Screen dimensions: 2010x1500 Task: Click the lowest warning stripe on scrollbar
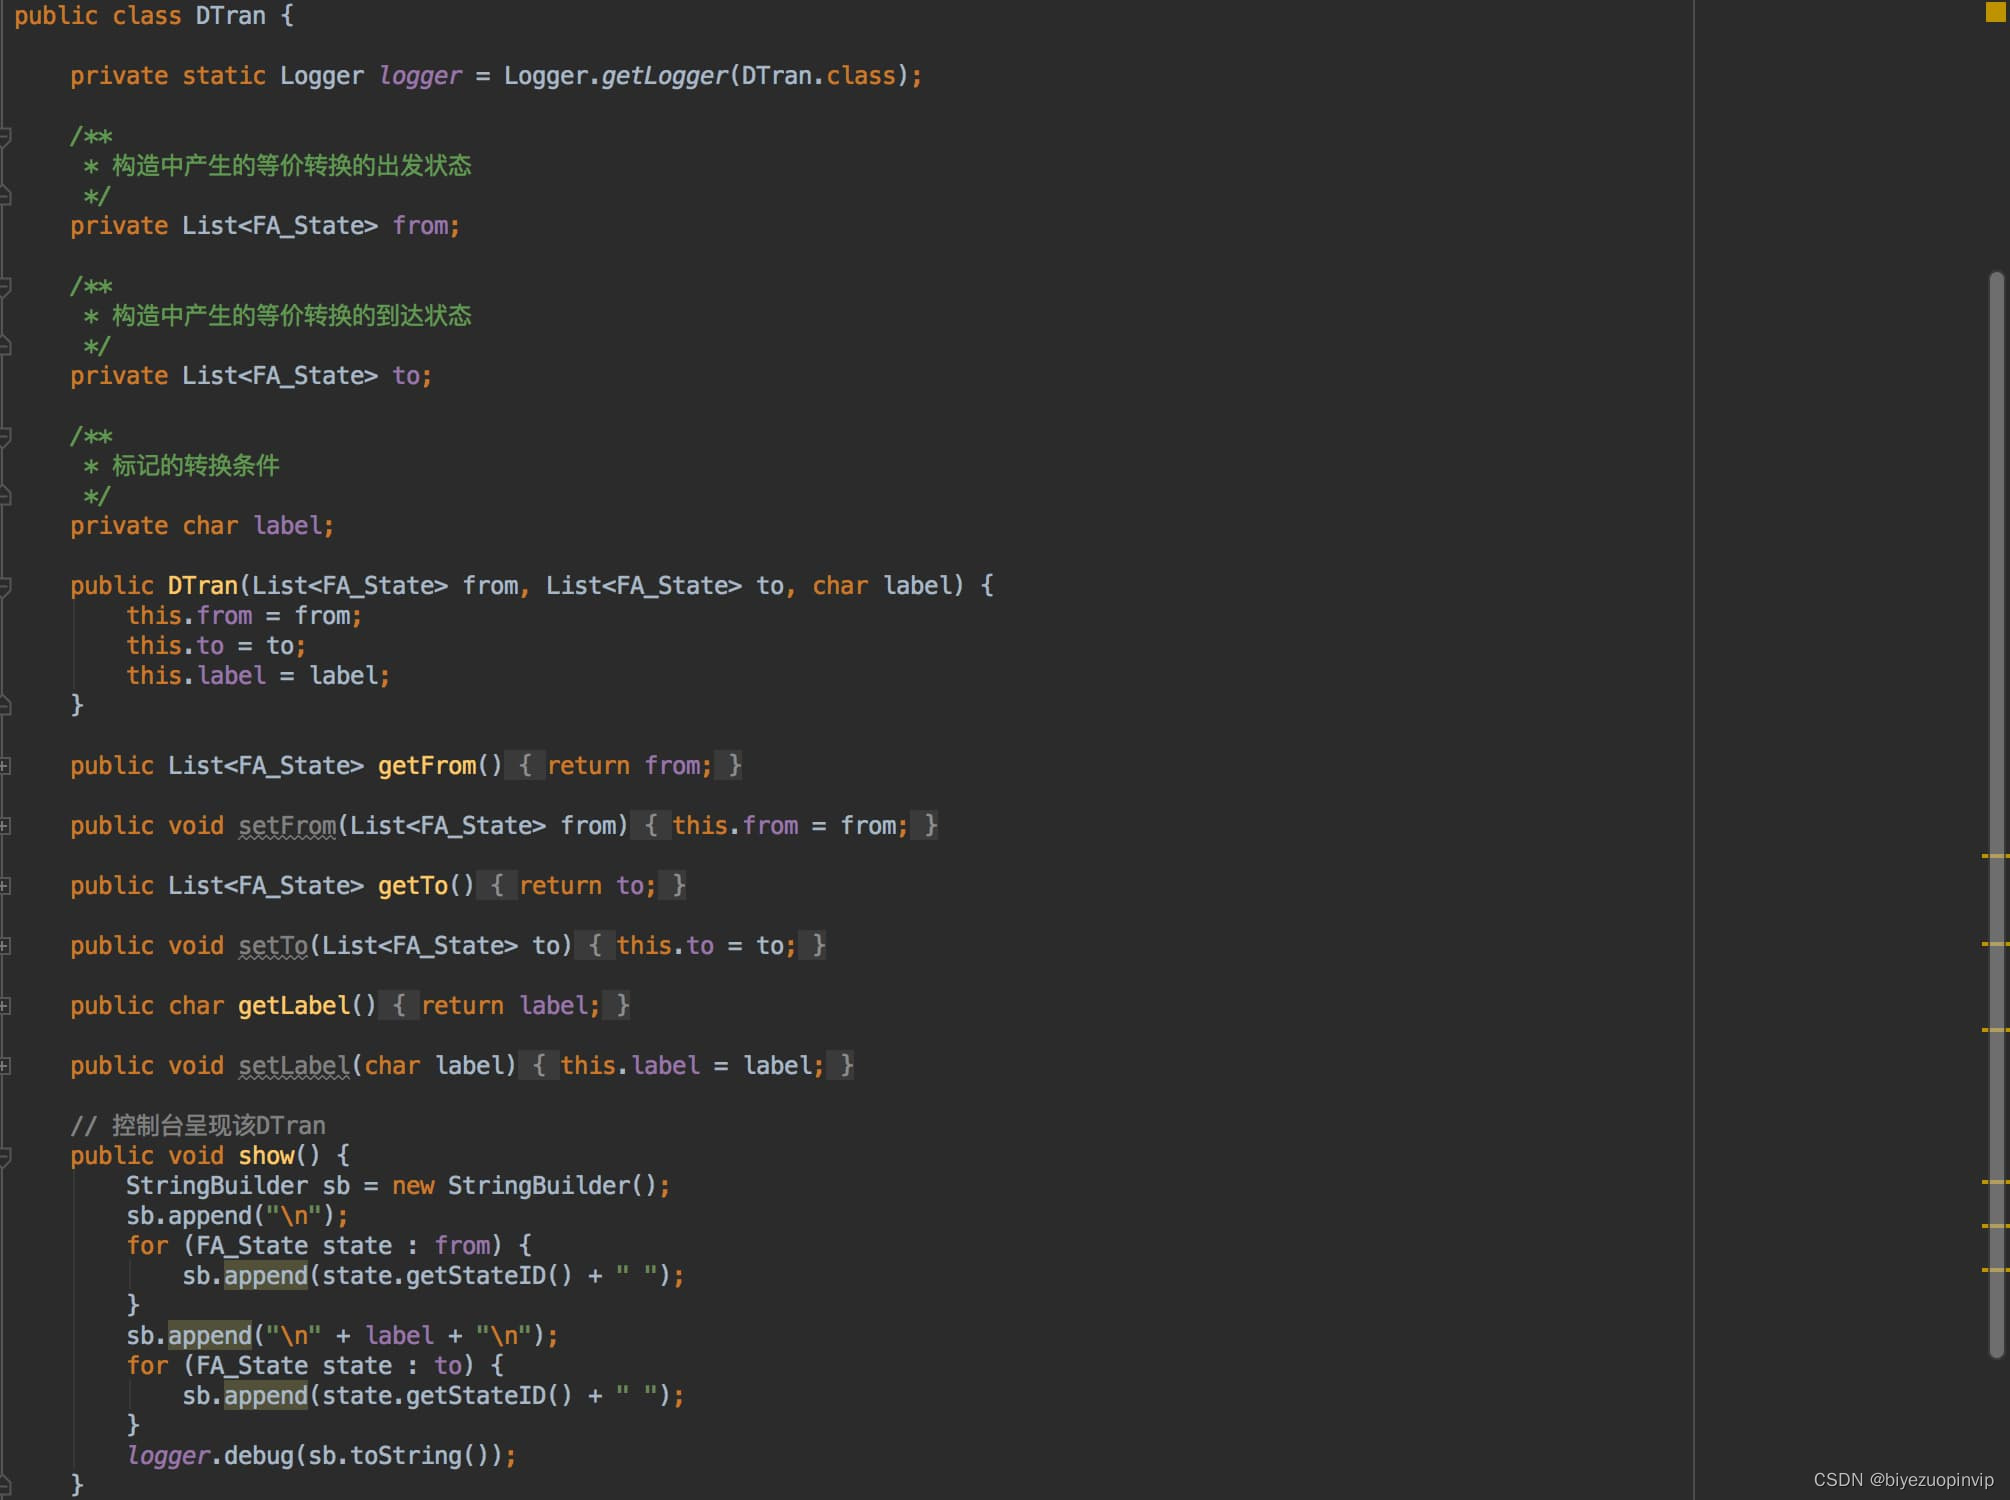point(1995,1270)
